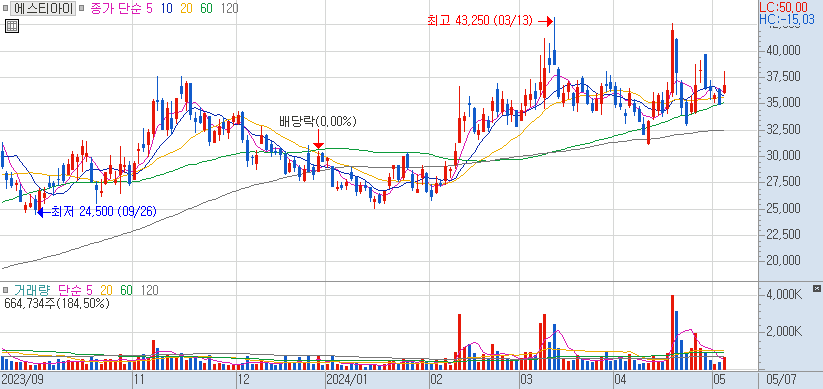Click the 2023/09 date axis label
This screenshot has width=823, height=389.
(22, 379)
